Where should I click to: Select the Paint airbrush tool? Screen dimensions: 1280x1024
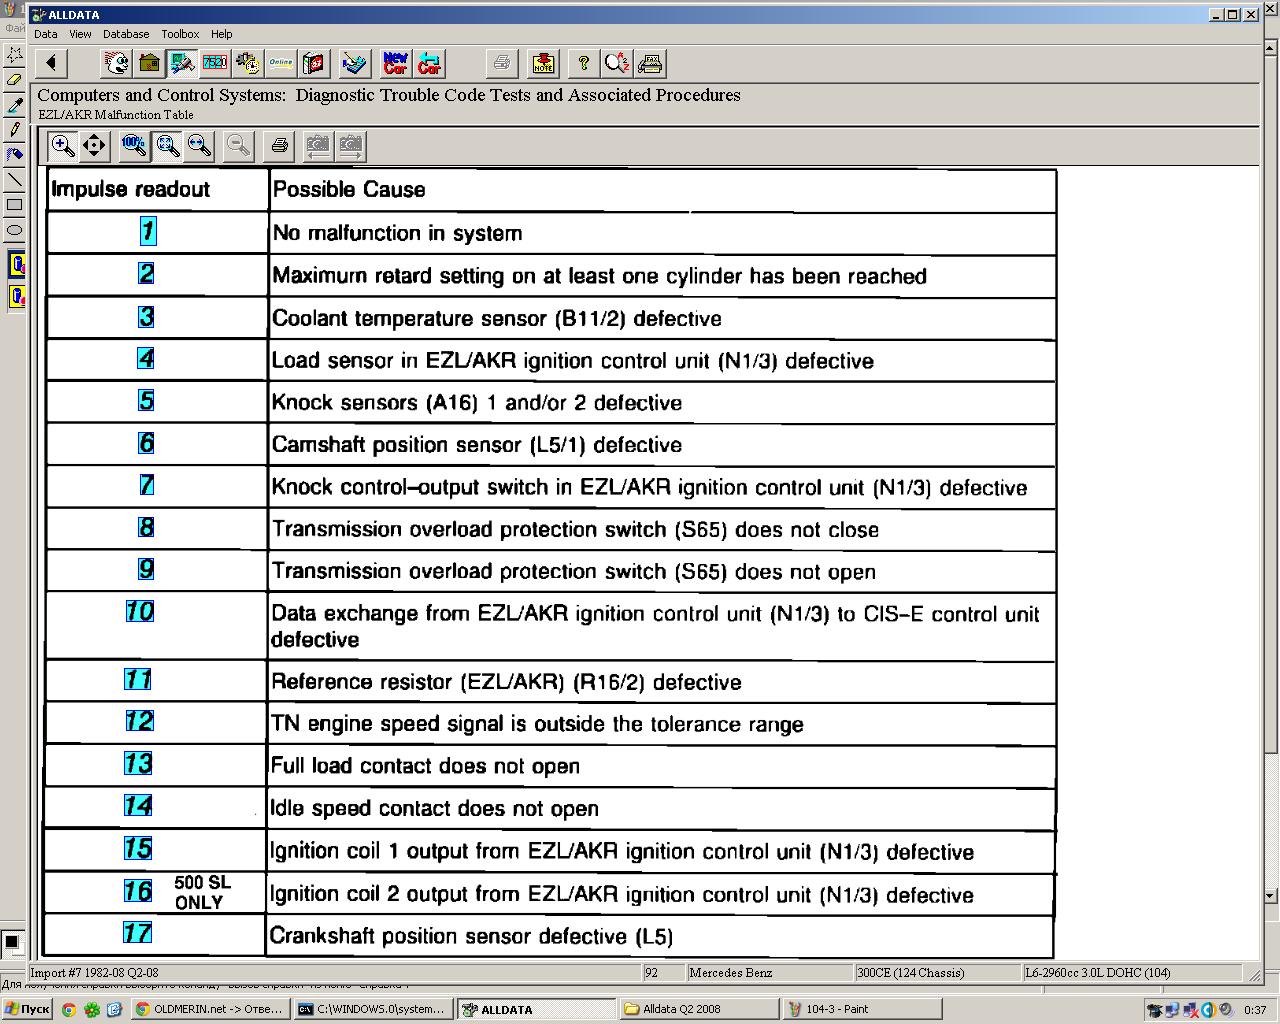[x=14, y=155]
